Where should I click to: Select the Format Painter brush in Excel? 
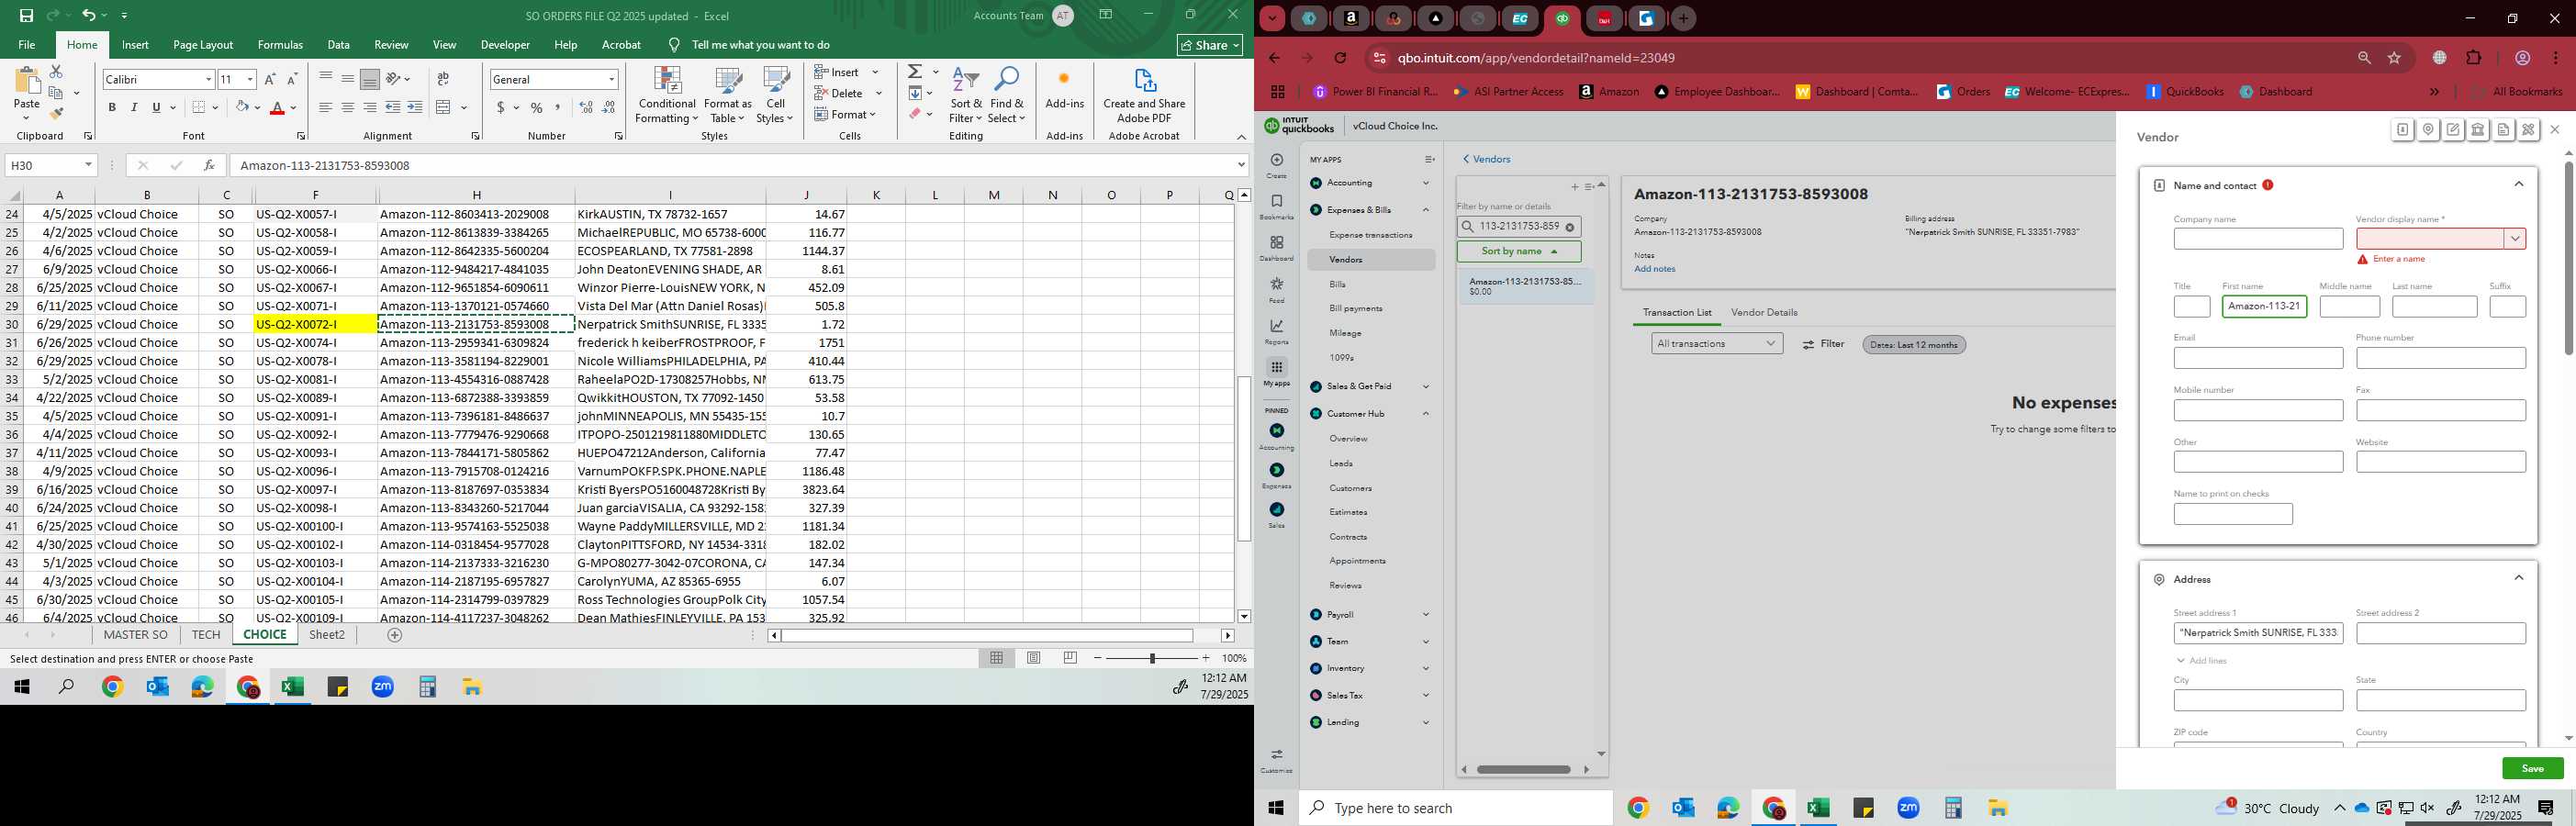tap(56, 114)
